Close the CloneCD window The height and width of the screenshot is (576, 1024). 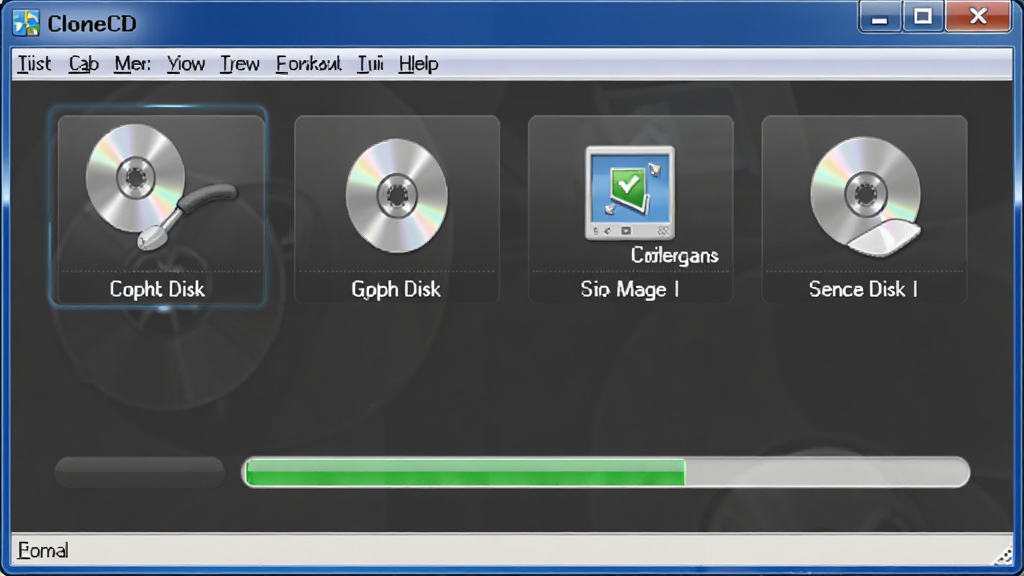point(978,16)
